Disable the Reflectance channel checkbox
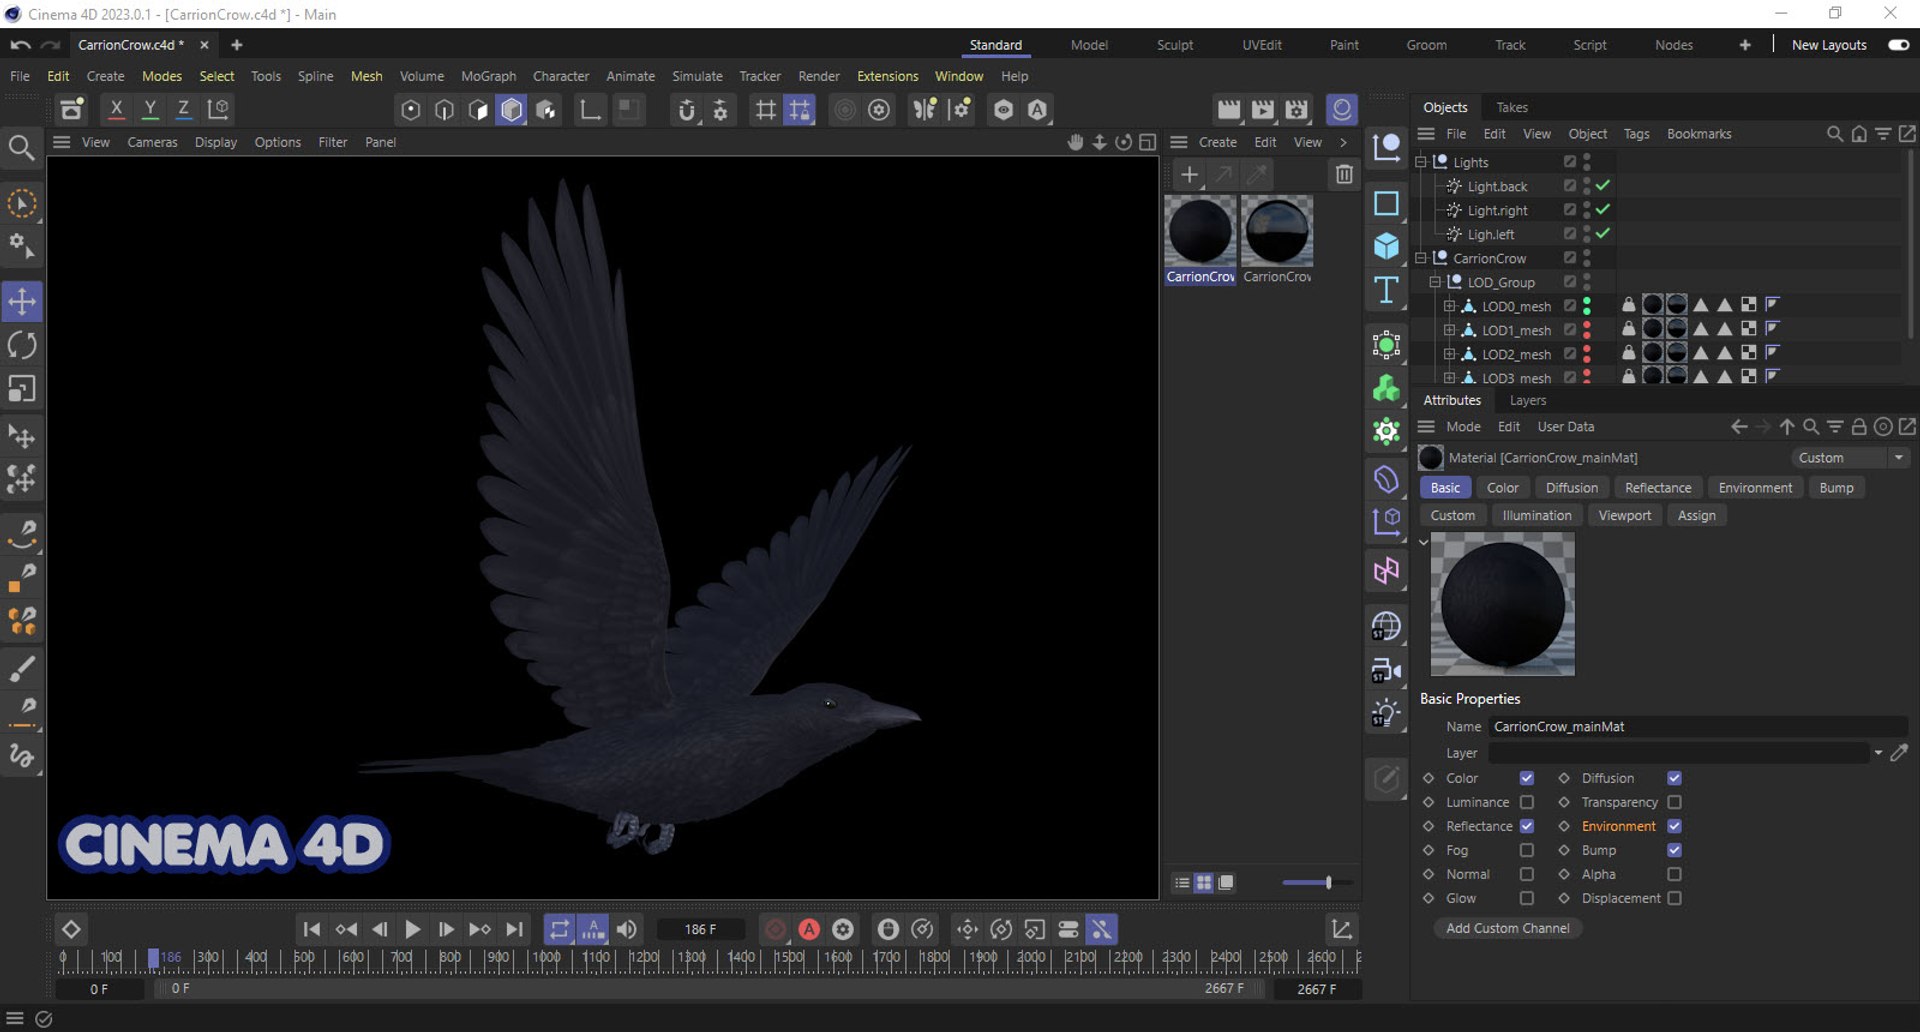 pyautogui.click(x=1526, y=826)
